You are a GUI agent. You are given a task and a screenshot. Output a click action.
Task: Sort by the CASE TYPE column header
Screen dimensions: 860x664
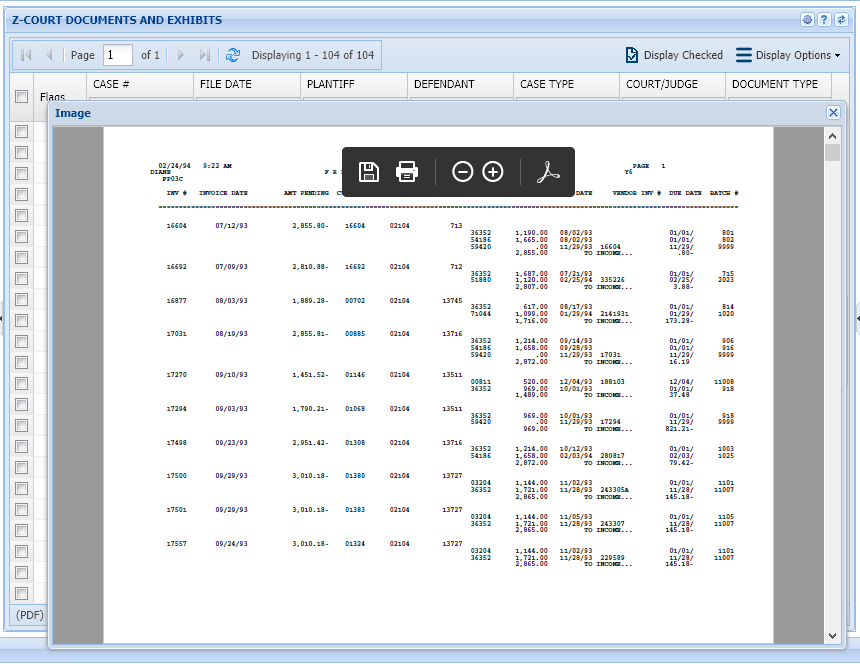[x=547, y=84]
